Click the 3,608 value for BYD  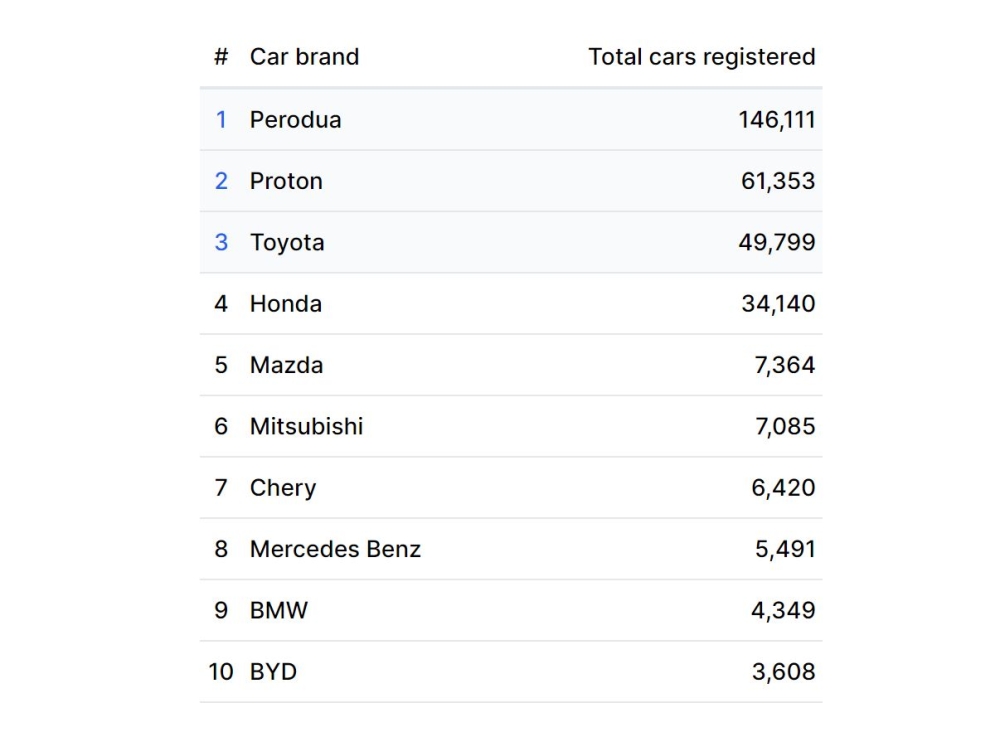pos(783,672)
